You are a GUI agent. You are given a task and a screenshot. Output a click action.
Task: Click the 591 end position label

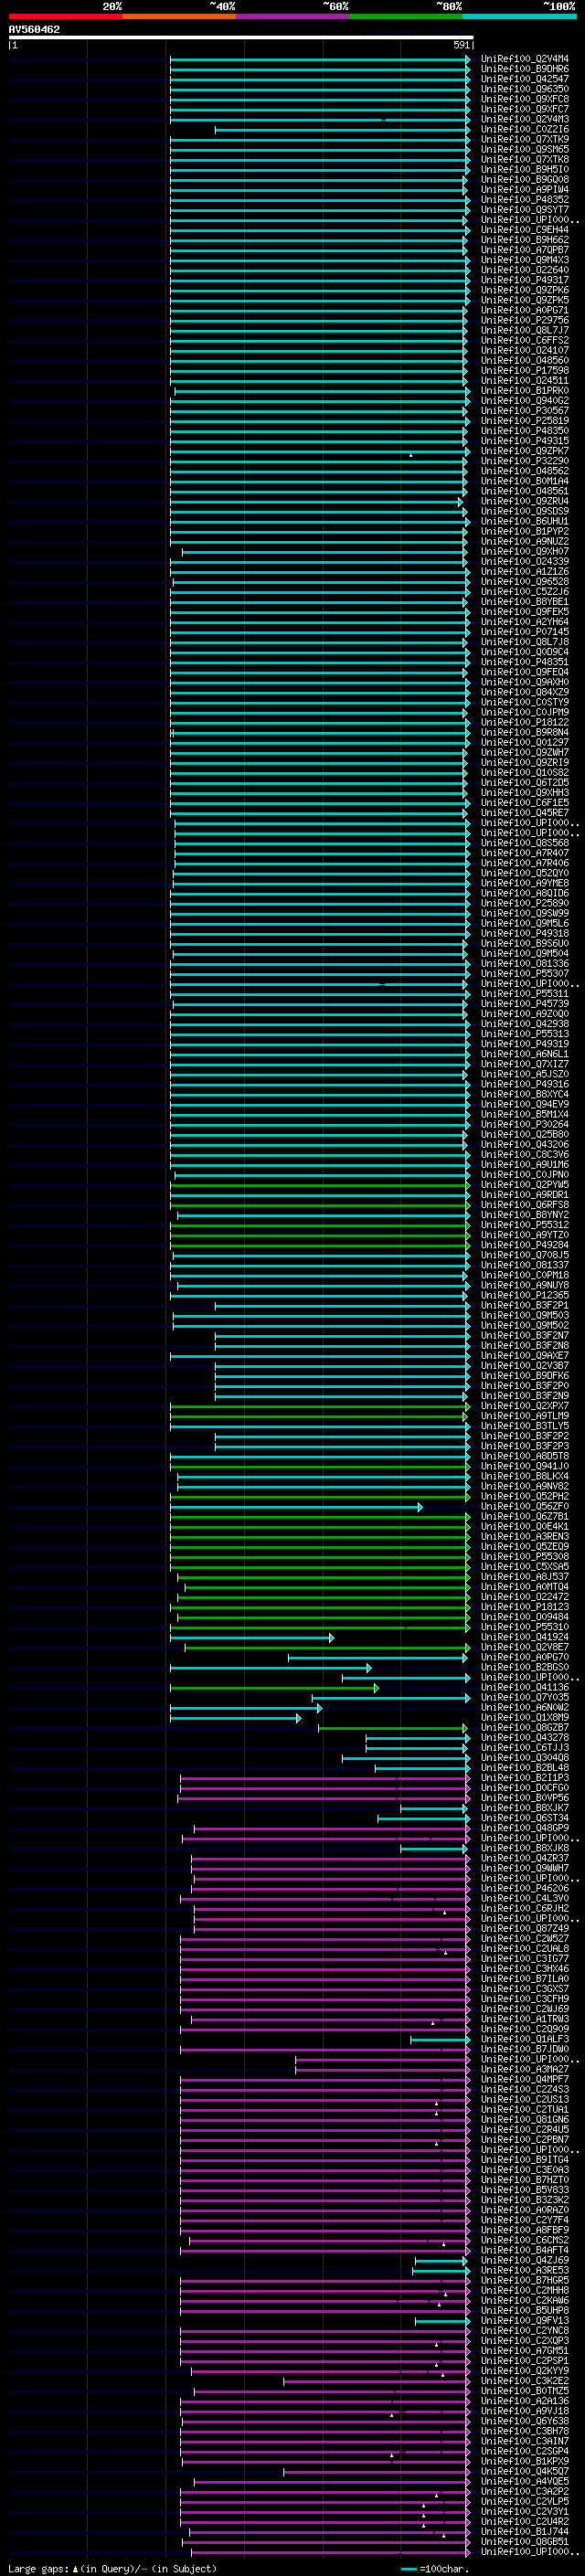[462, 45]
